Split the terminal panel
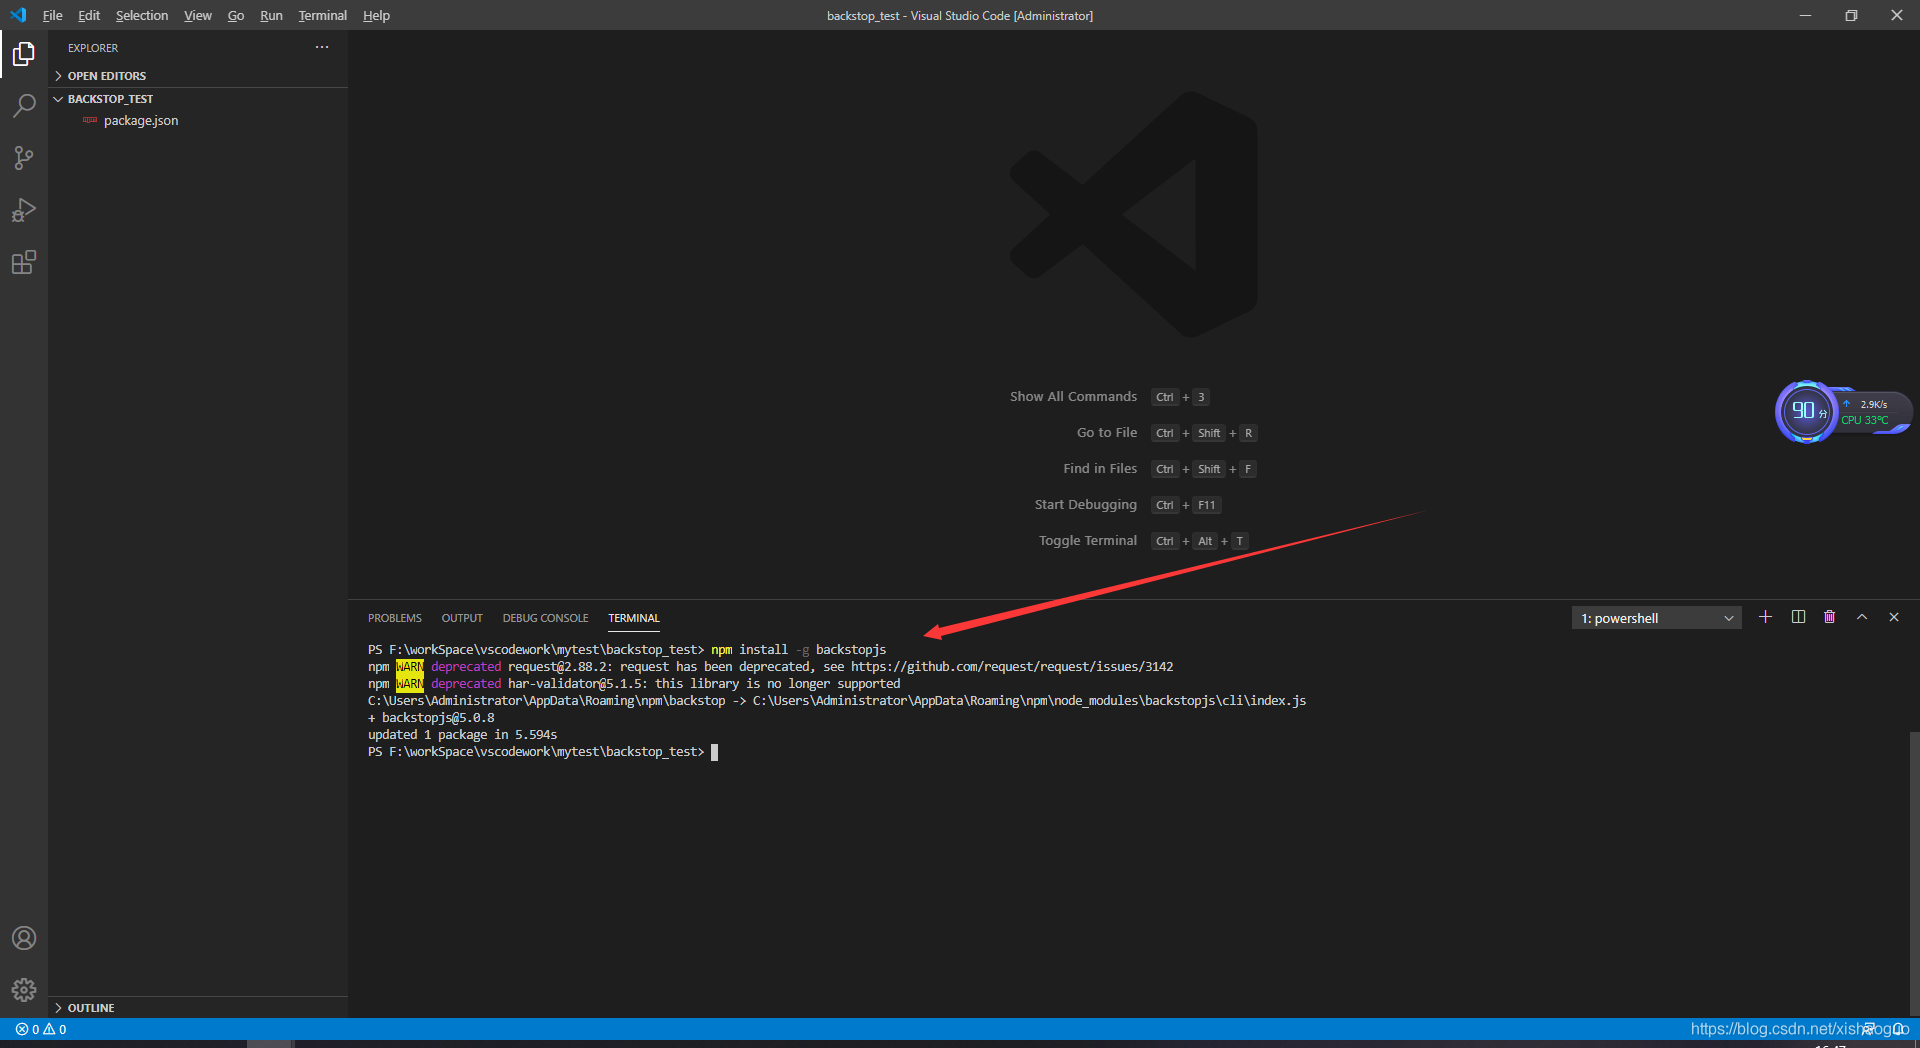The width and height of the screenshot is (1920, 1048). click(x=1798, y=617)
